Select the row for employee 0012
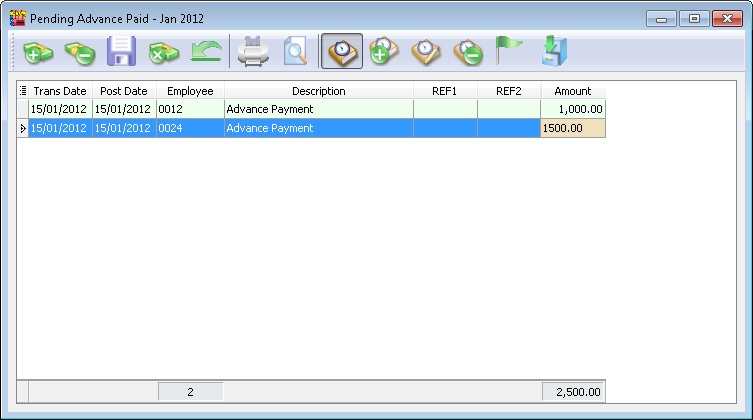This screenshot has height=420, width=753. pyautogui.click(x=190, y=109)
